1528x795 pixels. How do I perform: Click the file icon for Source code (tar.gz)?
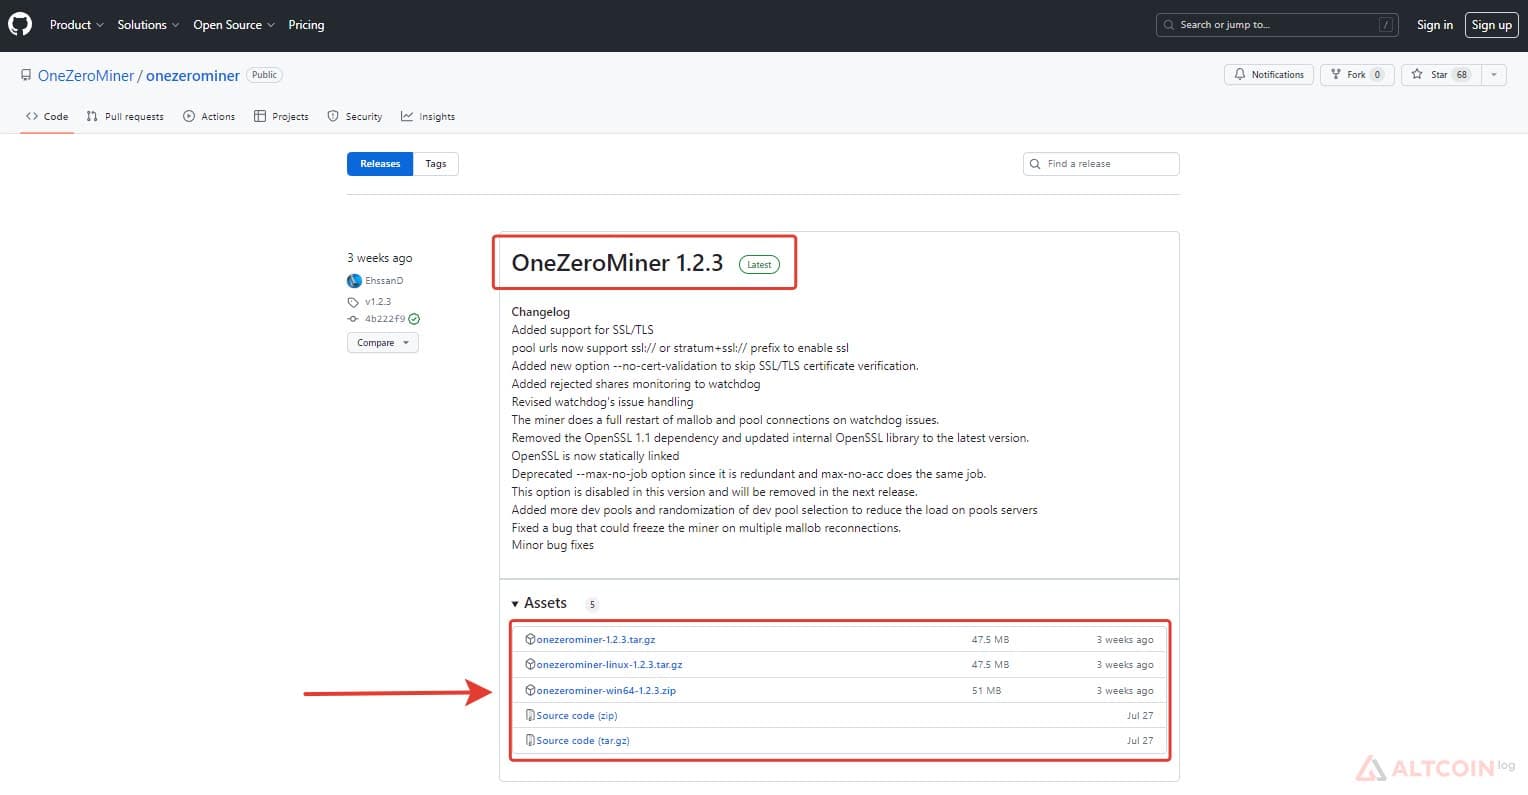[530, 740]
